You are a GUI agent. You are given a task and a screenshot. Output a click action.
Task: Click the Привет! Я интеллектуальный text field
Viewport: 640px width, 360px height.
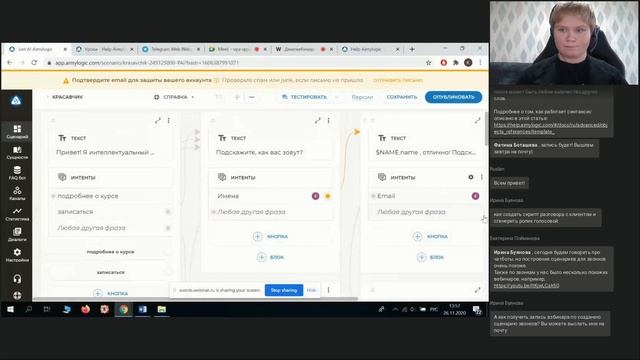[105, 152]
